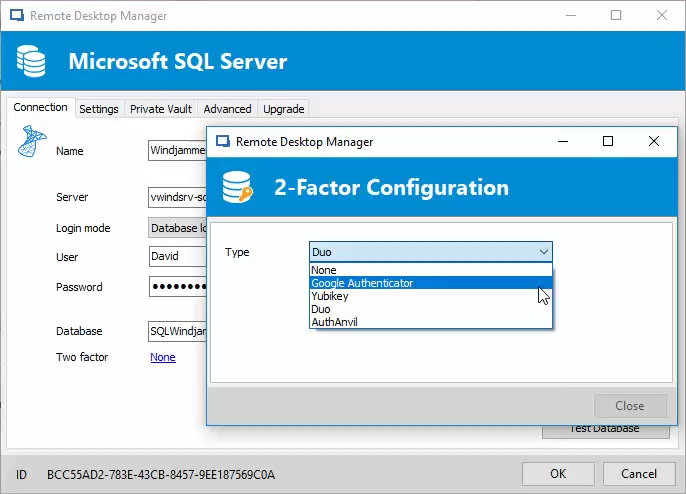Switch to the Settings tab
Image resolution: width=686 pixels, height=494 pixels.
pos(99,109)
